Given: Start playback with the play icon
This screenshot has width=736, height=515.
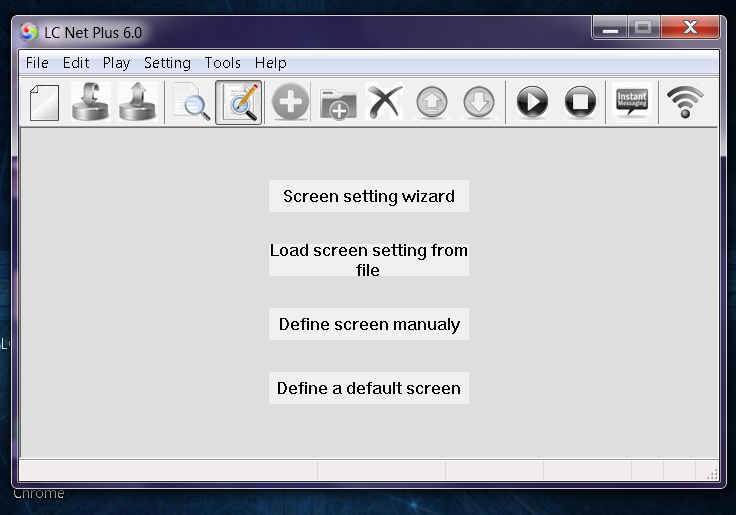Looking at the screenshot, I should pos(532,101).
